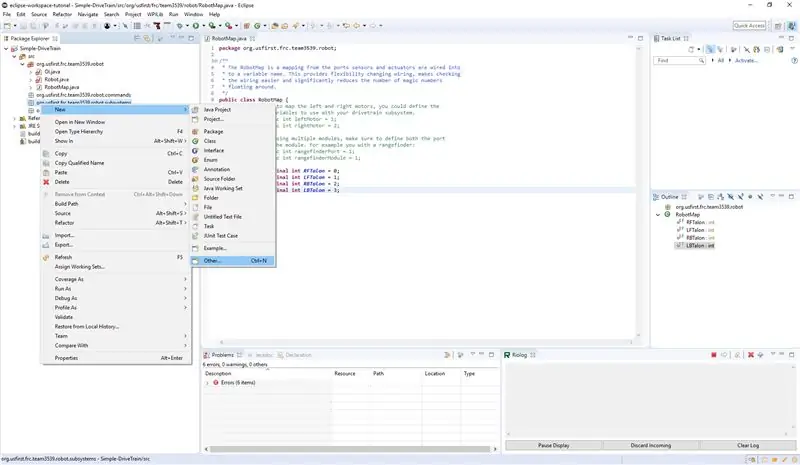The height and width of the screenshot is (465, 800).
Task: Open the Run button dropdown arrow
Action: tap(203, 26)
